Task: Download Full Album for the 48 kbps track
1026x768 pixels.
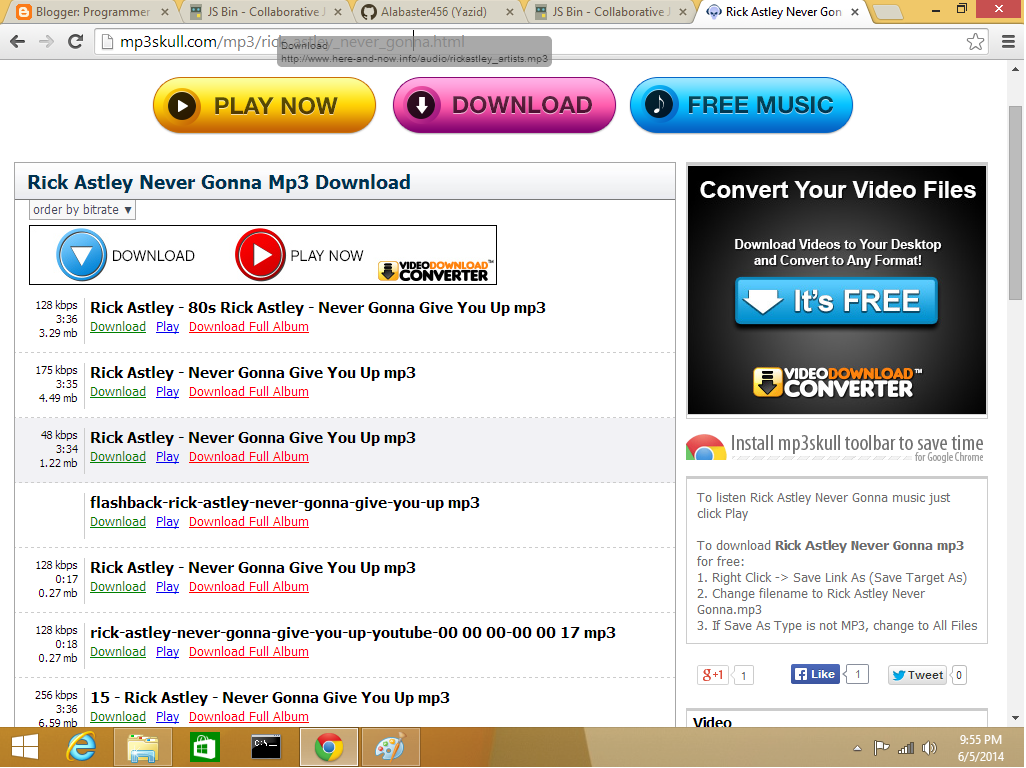Action: [x=249, y=457]
